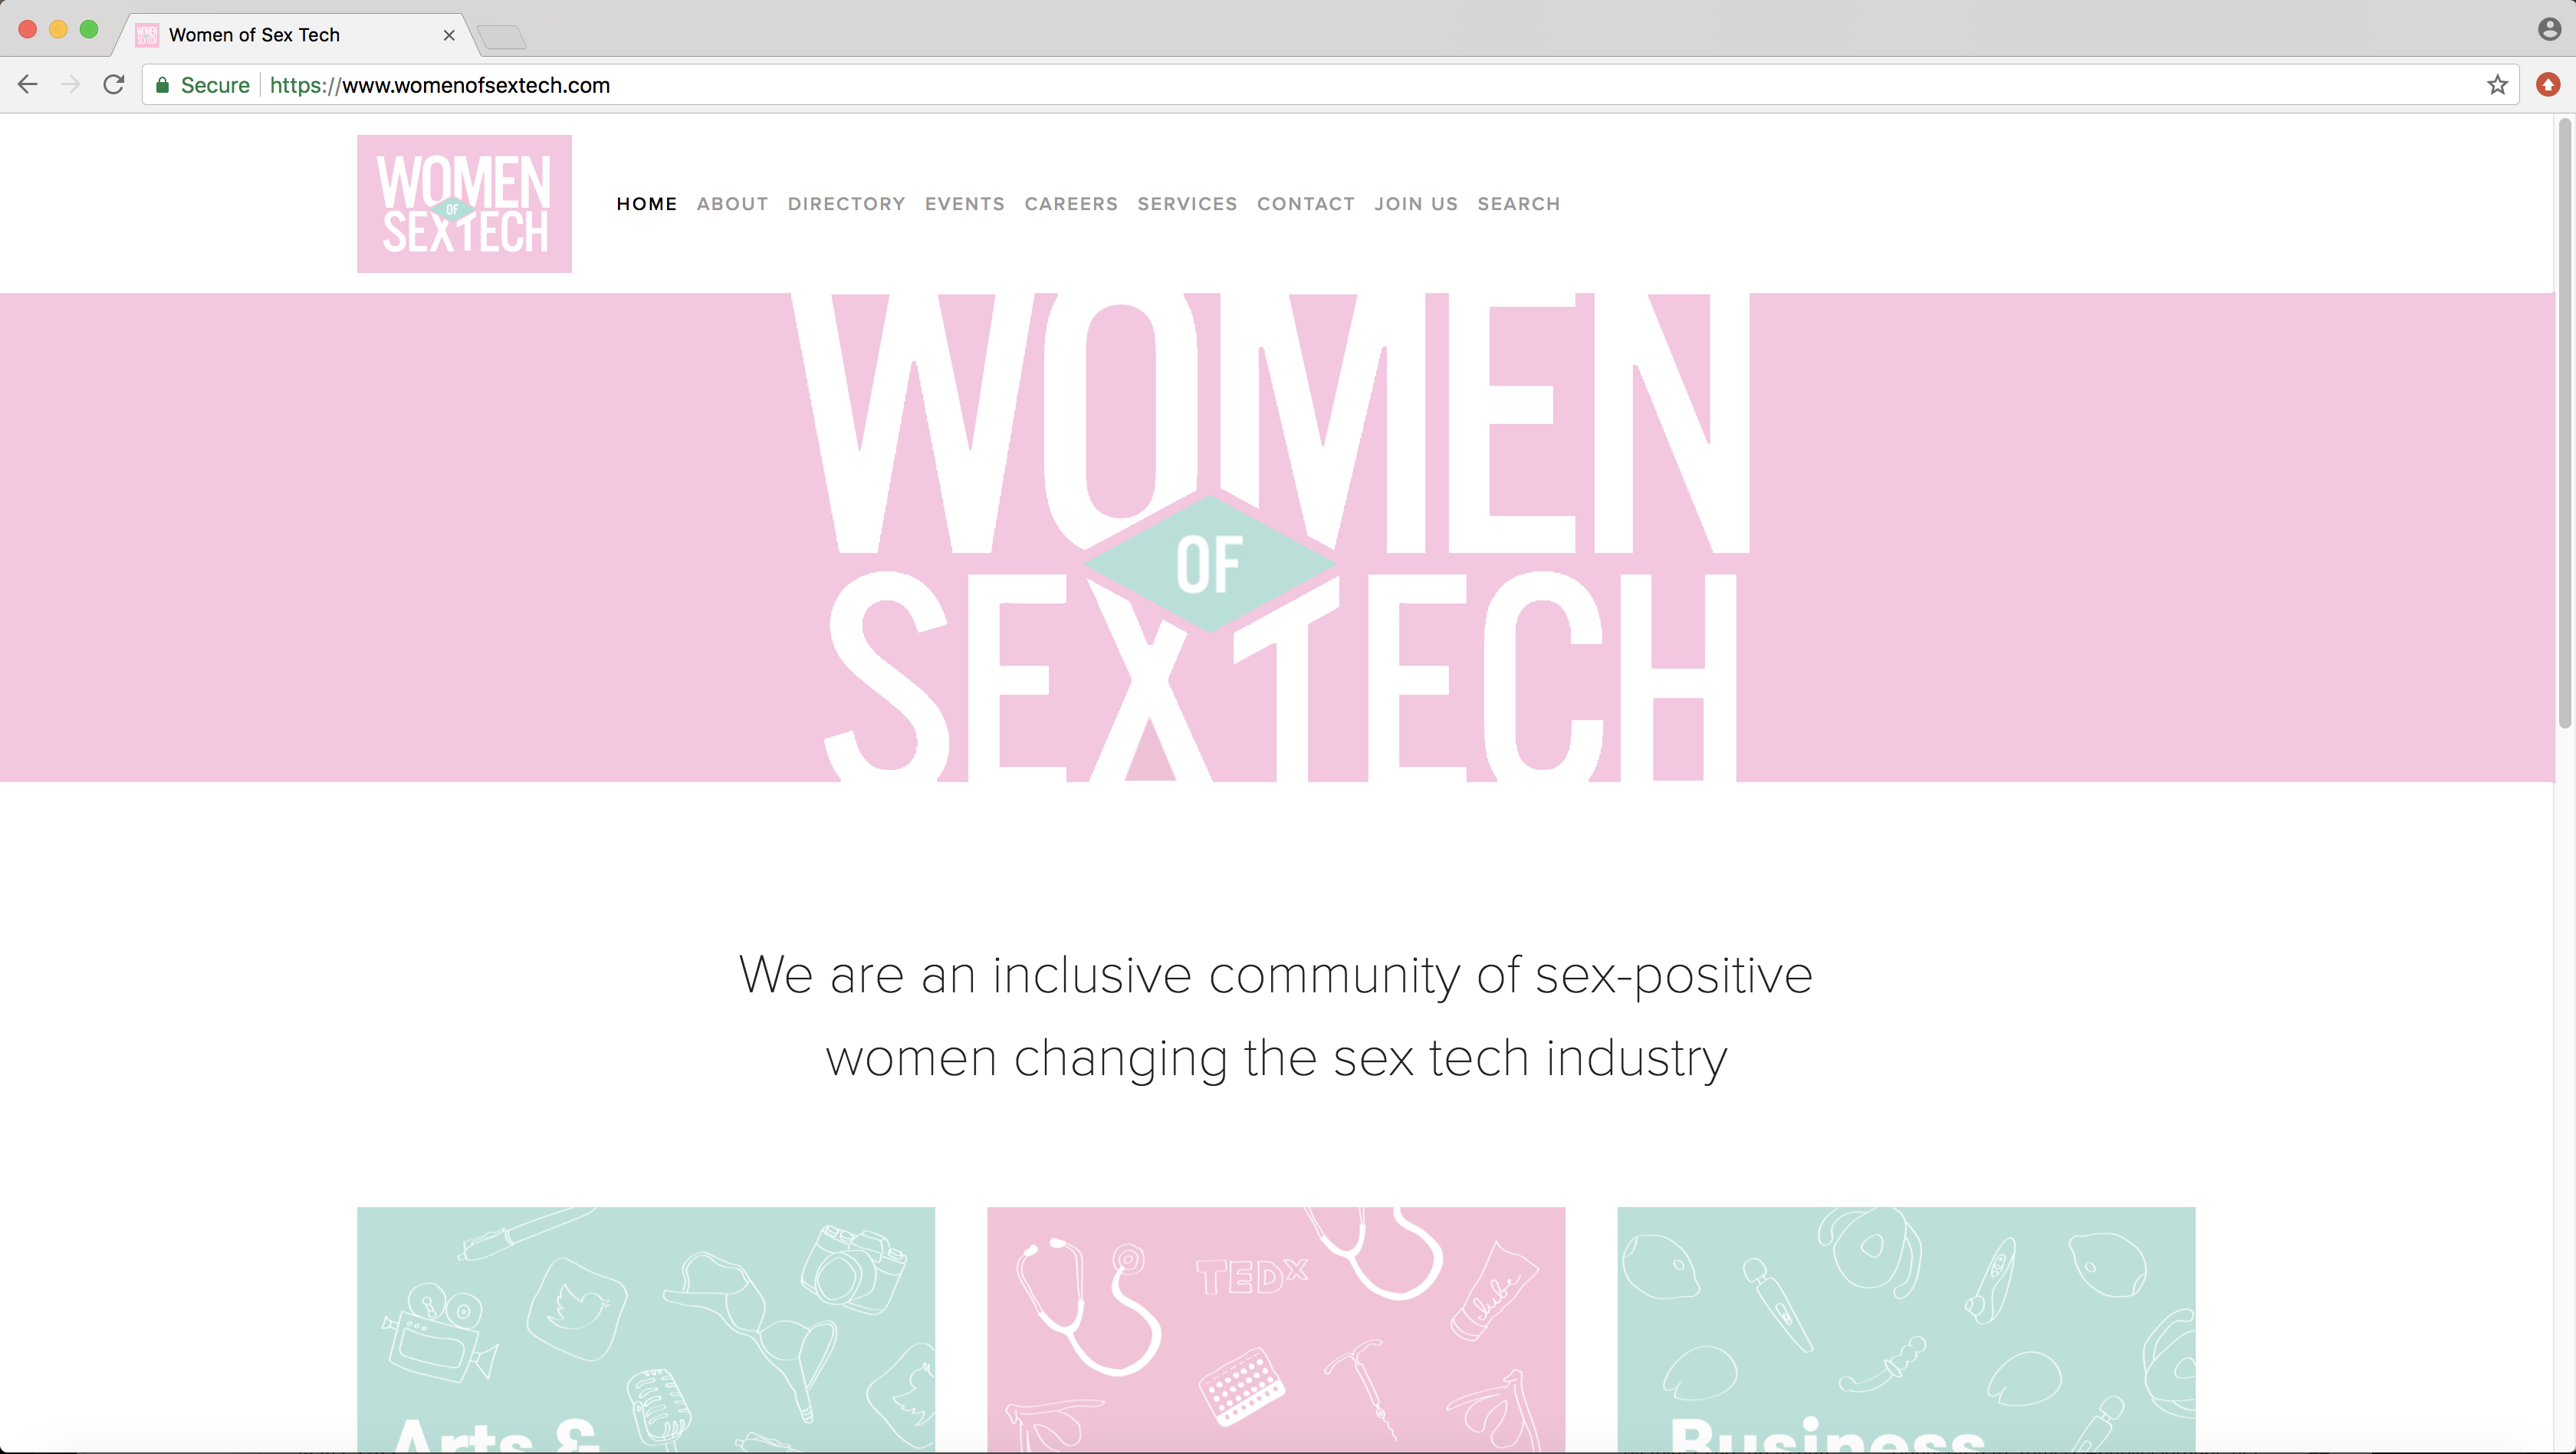Open the Arts category tile

point(646,1329)
